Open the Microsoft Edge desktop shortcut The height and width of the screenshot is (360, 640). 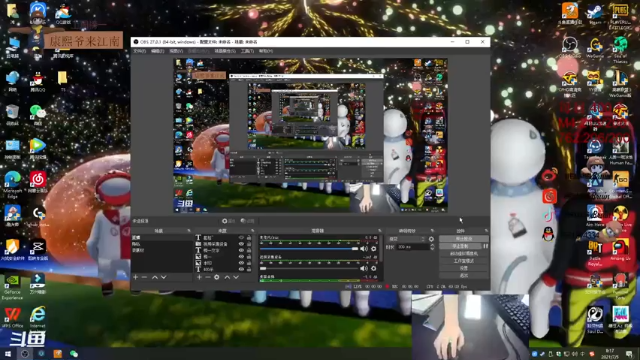13,184
